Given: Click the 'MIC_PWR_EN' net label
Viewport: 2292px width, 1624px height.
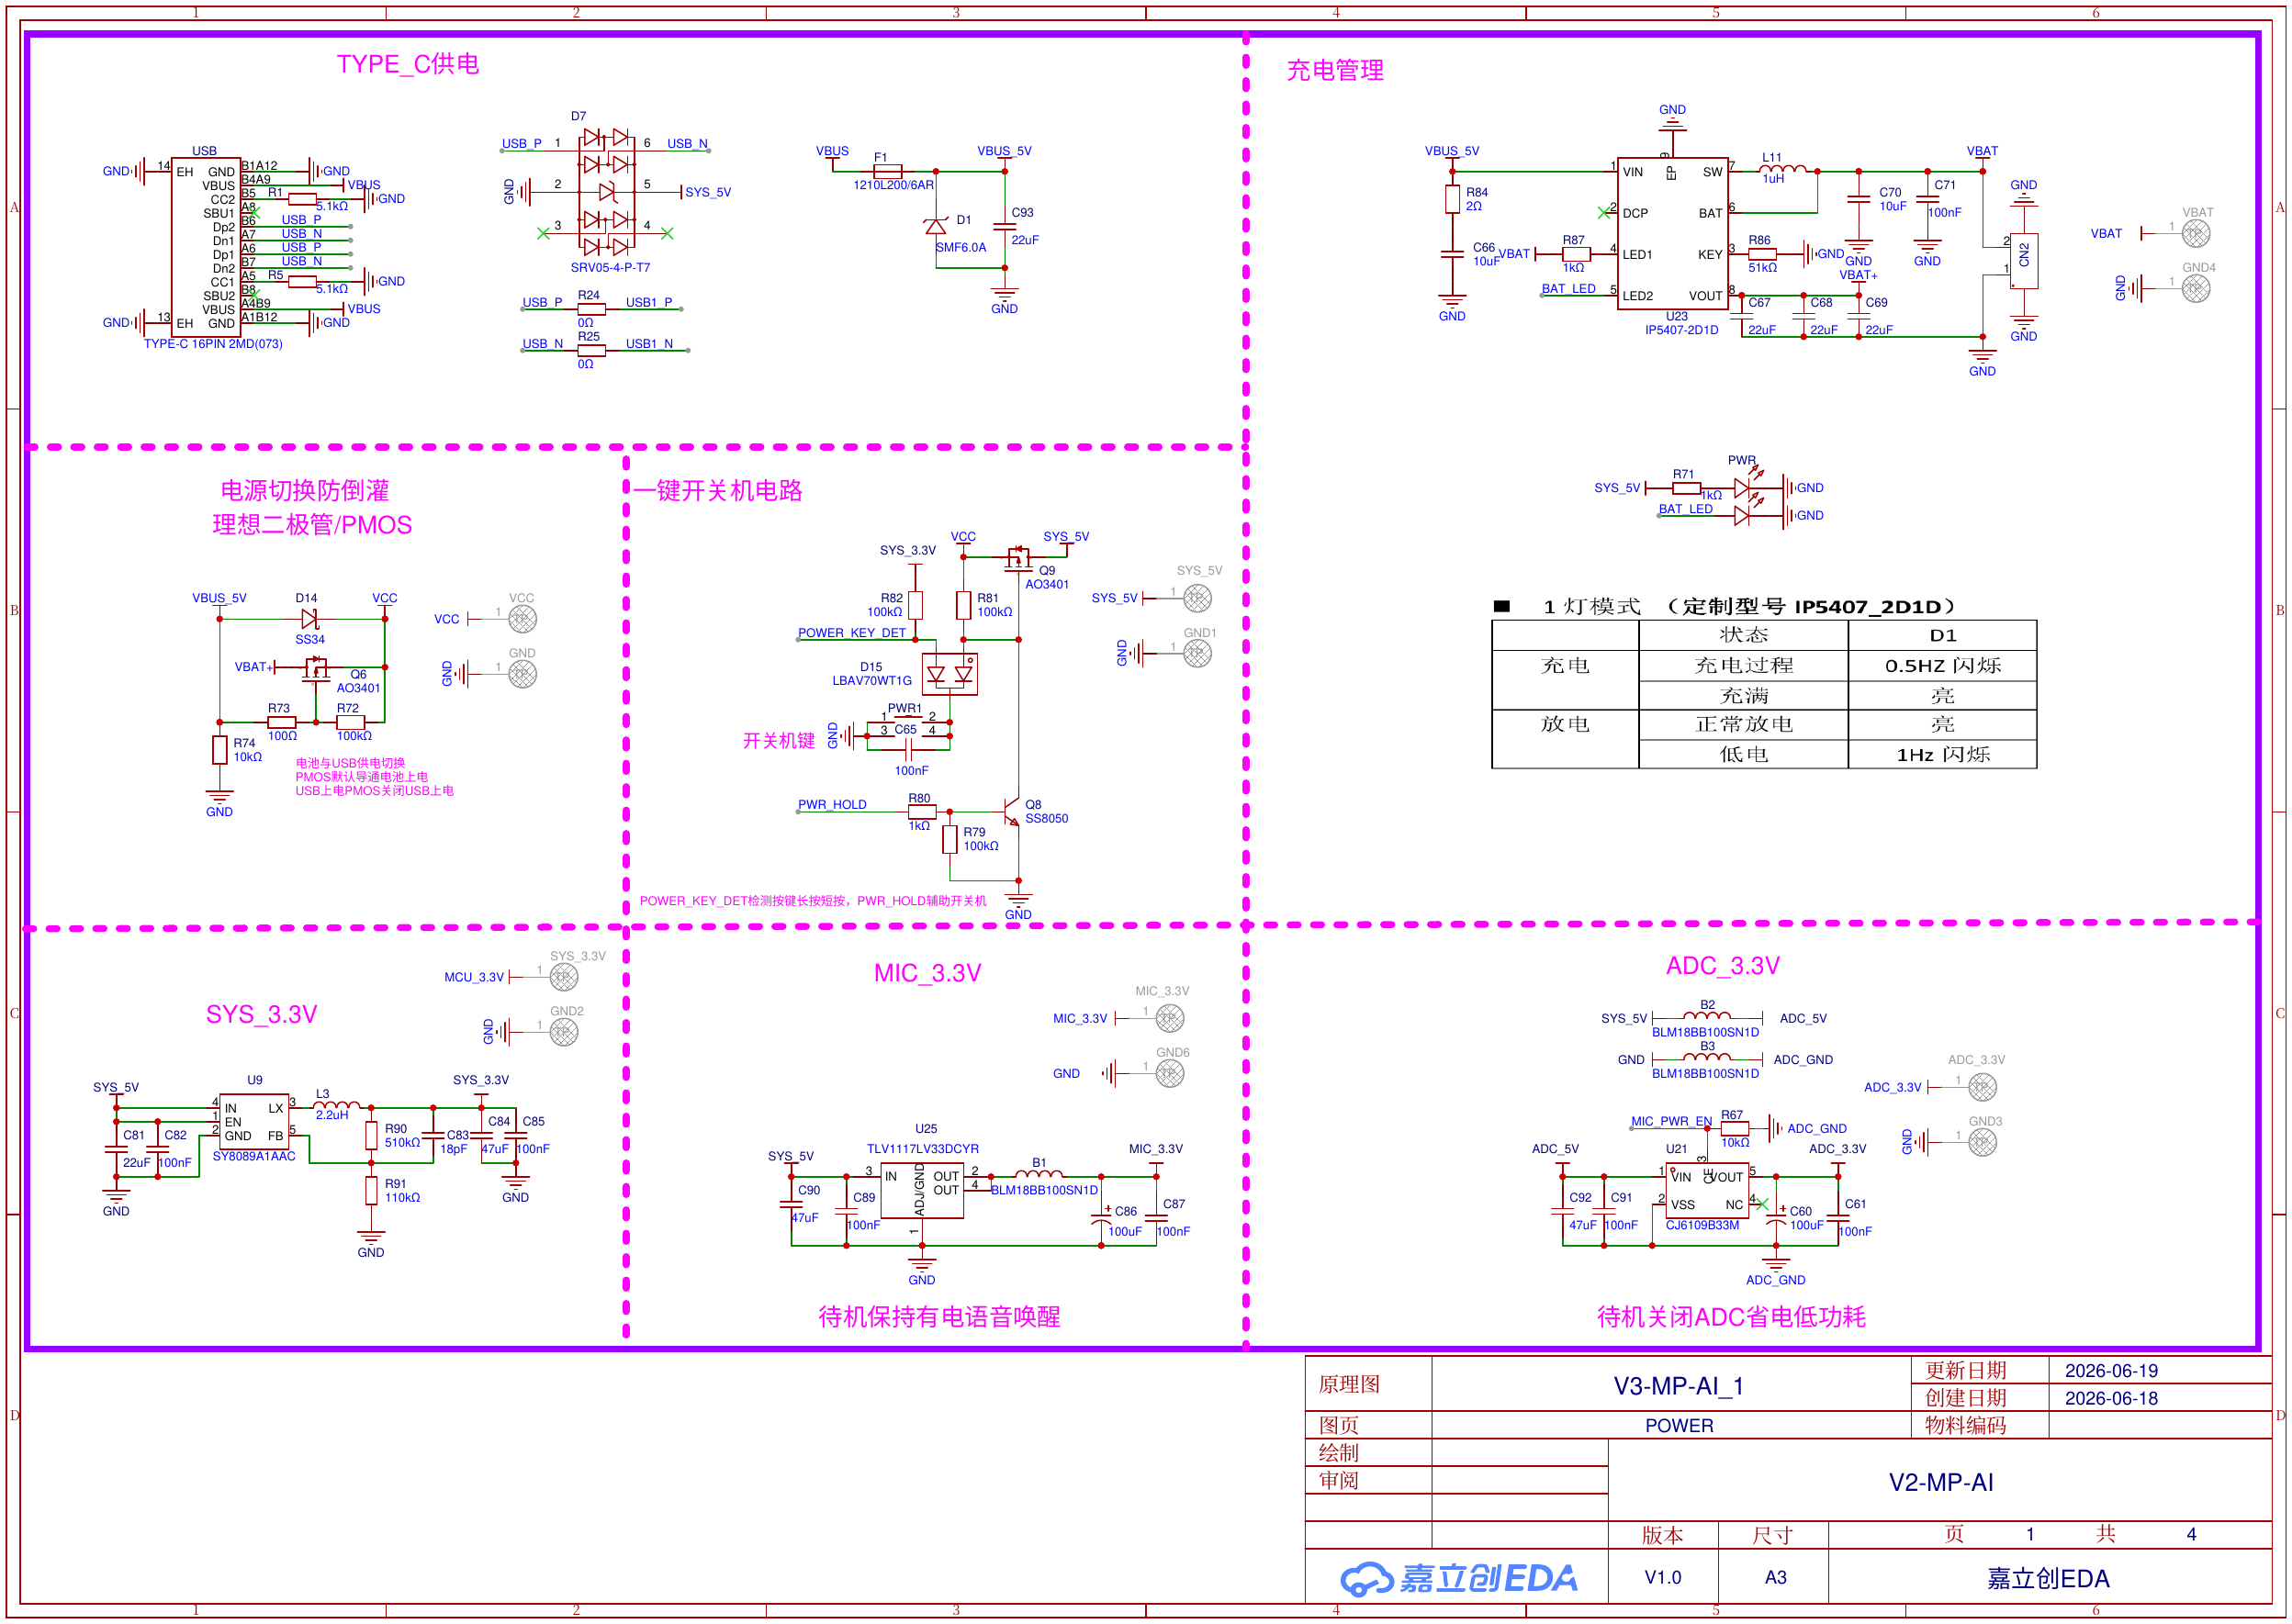Looking at the screenshot, I should pyautogui.click(x=1672, y=1121).
